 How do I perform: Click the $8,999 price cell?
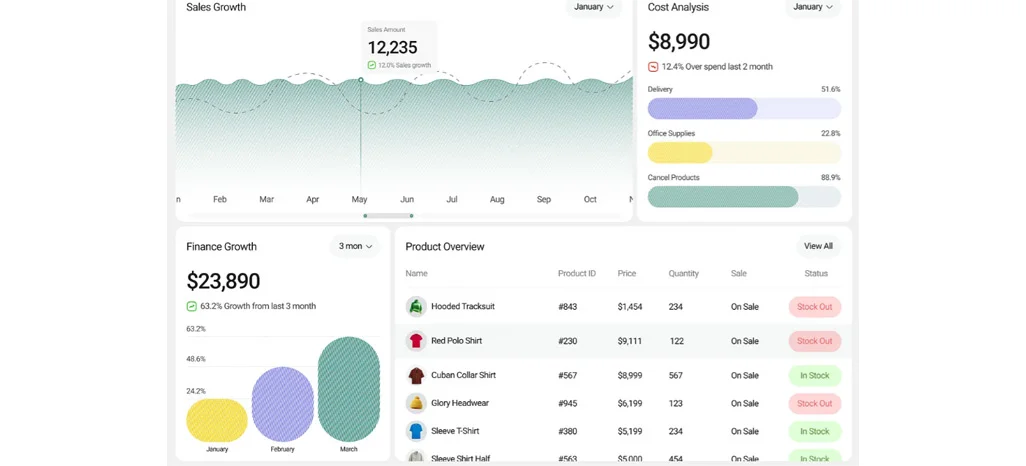[629, 376]
